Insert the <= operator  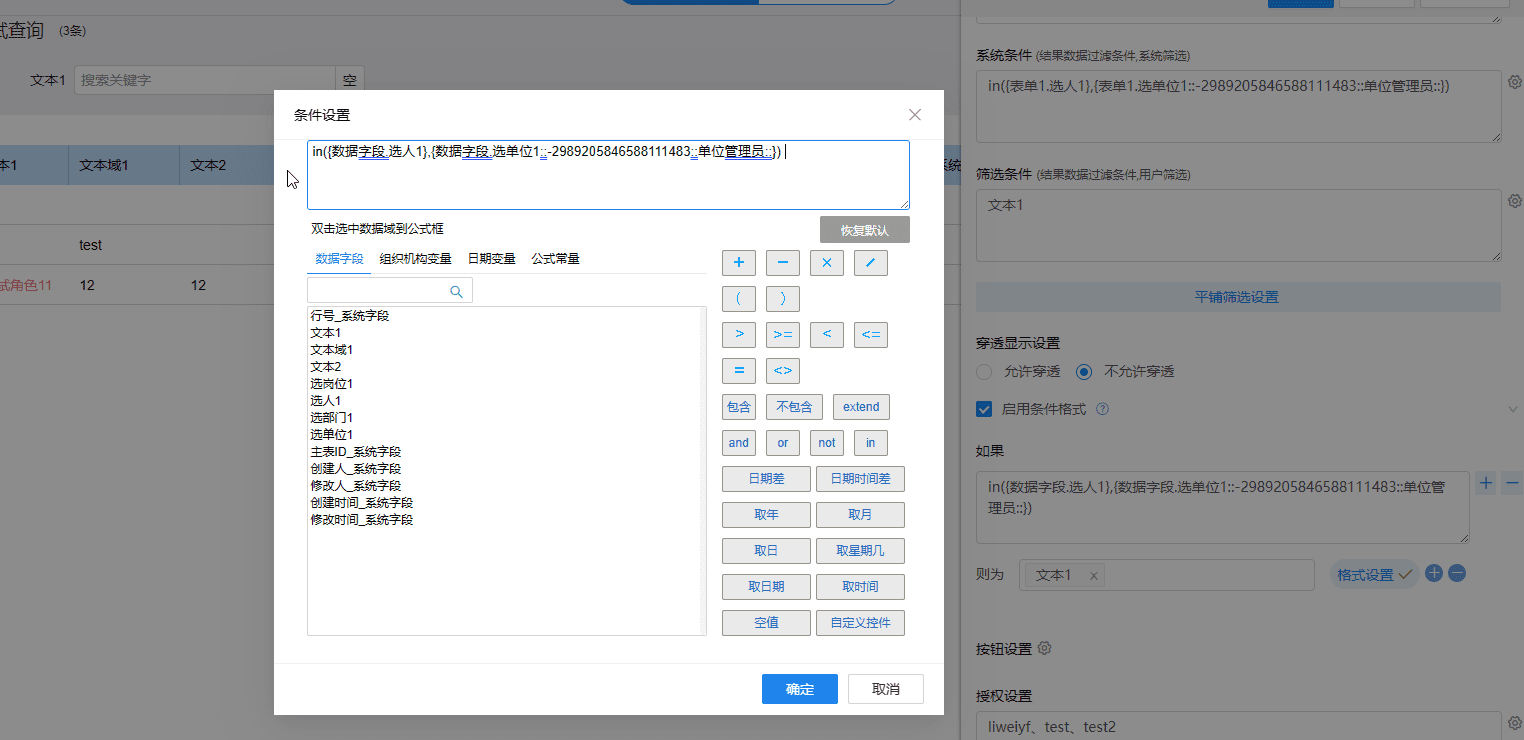pos(870,335)
